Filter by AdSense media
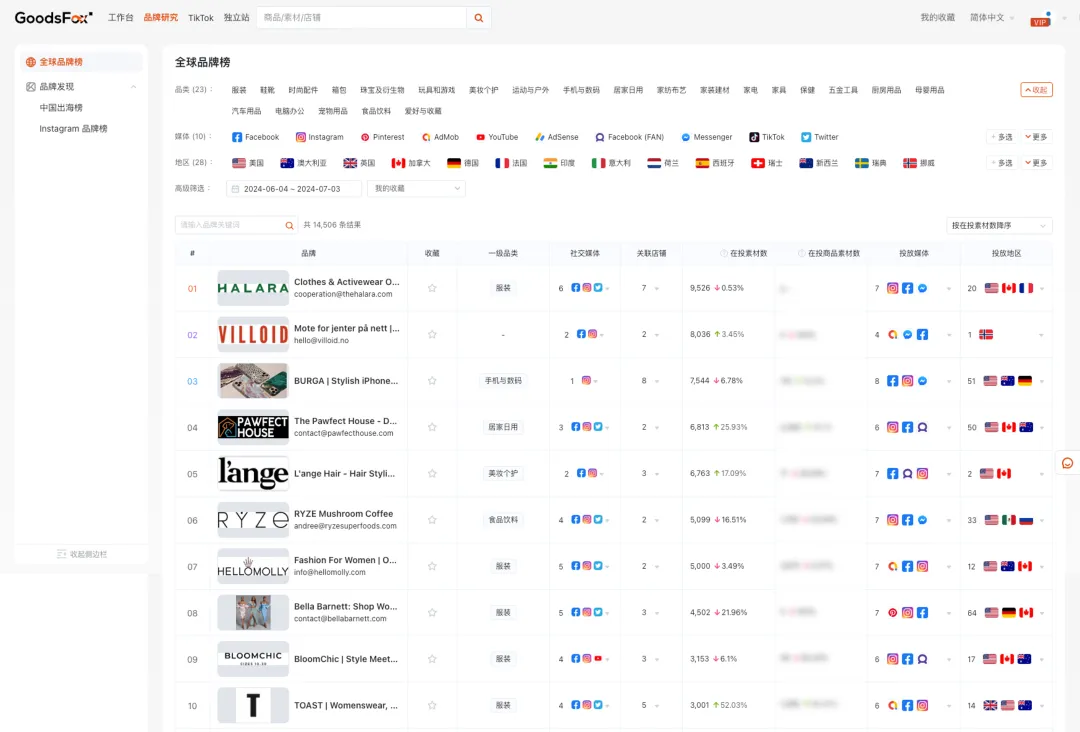This screenshot has width=1080, height=732. point(557,137)
